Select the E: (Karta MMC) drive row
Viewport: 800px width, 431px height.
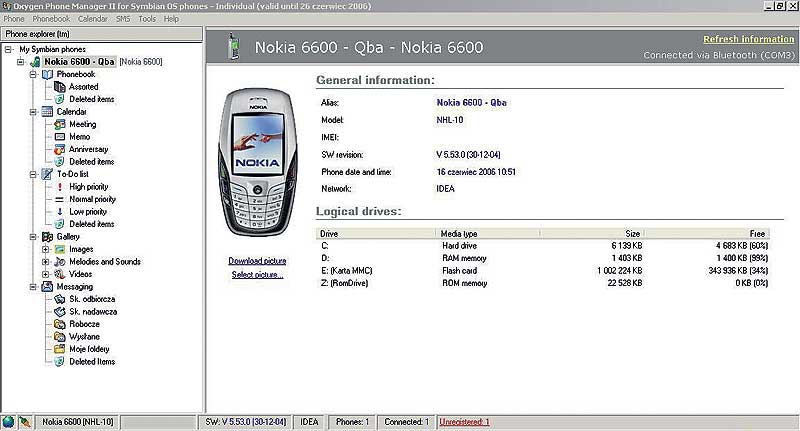pyautogui.click(x=543, y=271)
